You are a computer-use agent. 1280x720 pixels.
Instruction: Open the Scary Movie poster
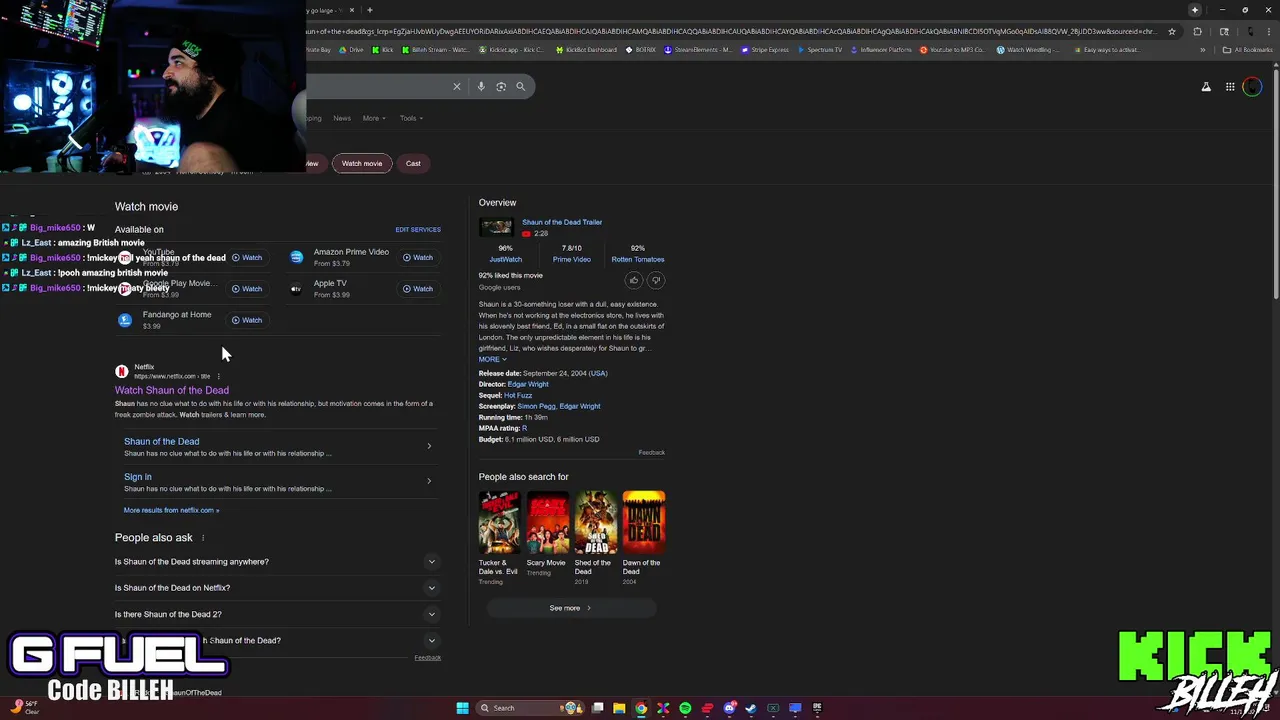coord(547,521)
